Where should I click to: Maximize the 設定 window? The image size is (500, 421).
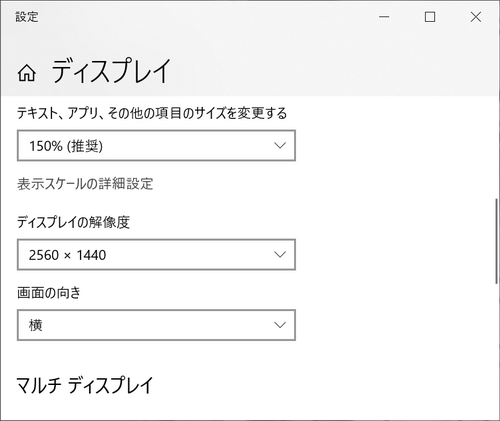430,17
